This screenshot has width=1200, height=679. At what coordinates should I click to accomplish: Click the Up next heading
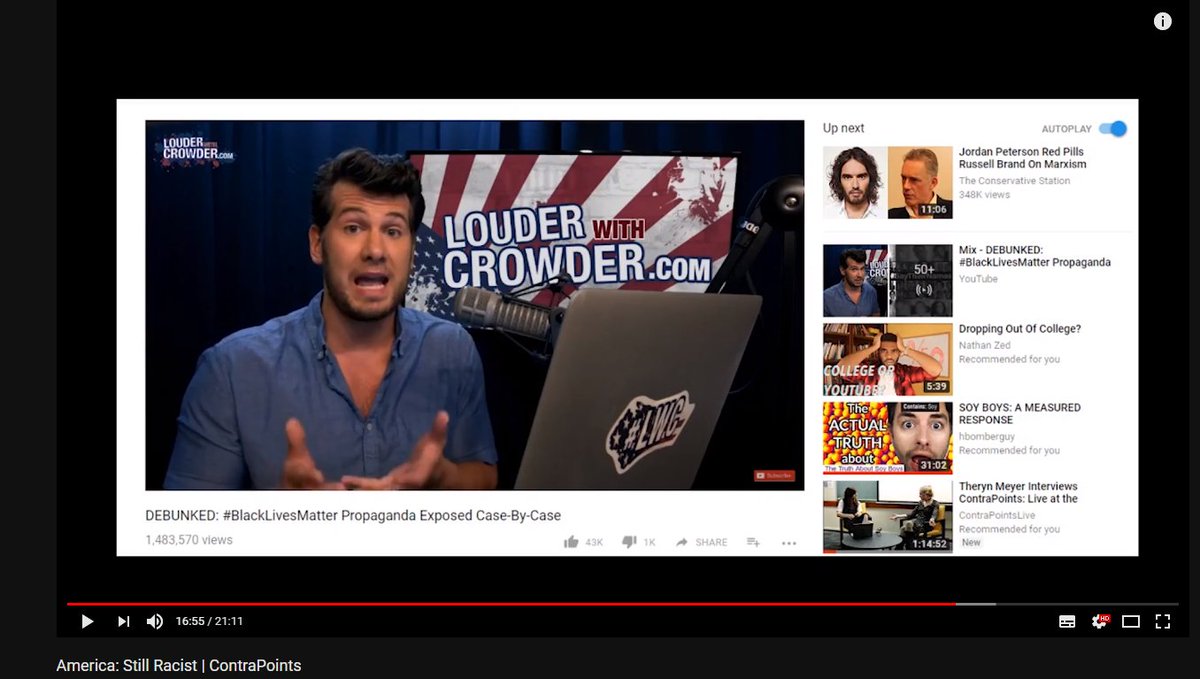pyautogui.click(x=844, y=128)
